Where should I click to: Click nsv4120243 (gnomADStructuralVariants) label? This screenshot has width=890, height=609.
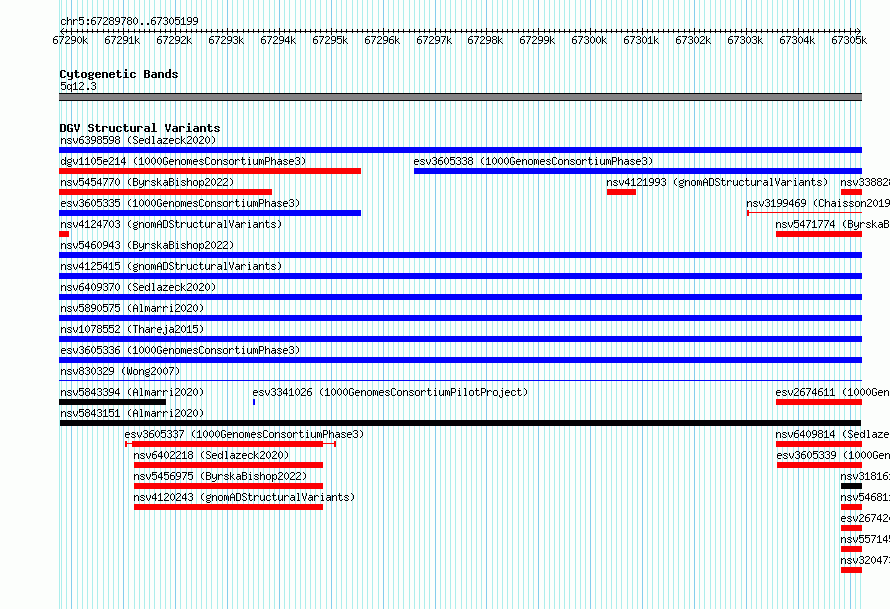244,497
